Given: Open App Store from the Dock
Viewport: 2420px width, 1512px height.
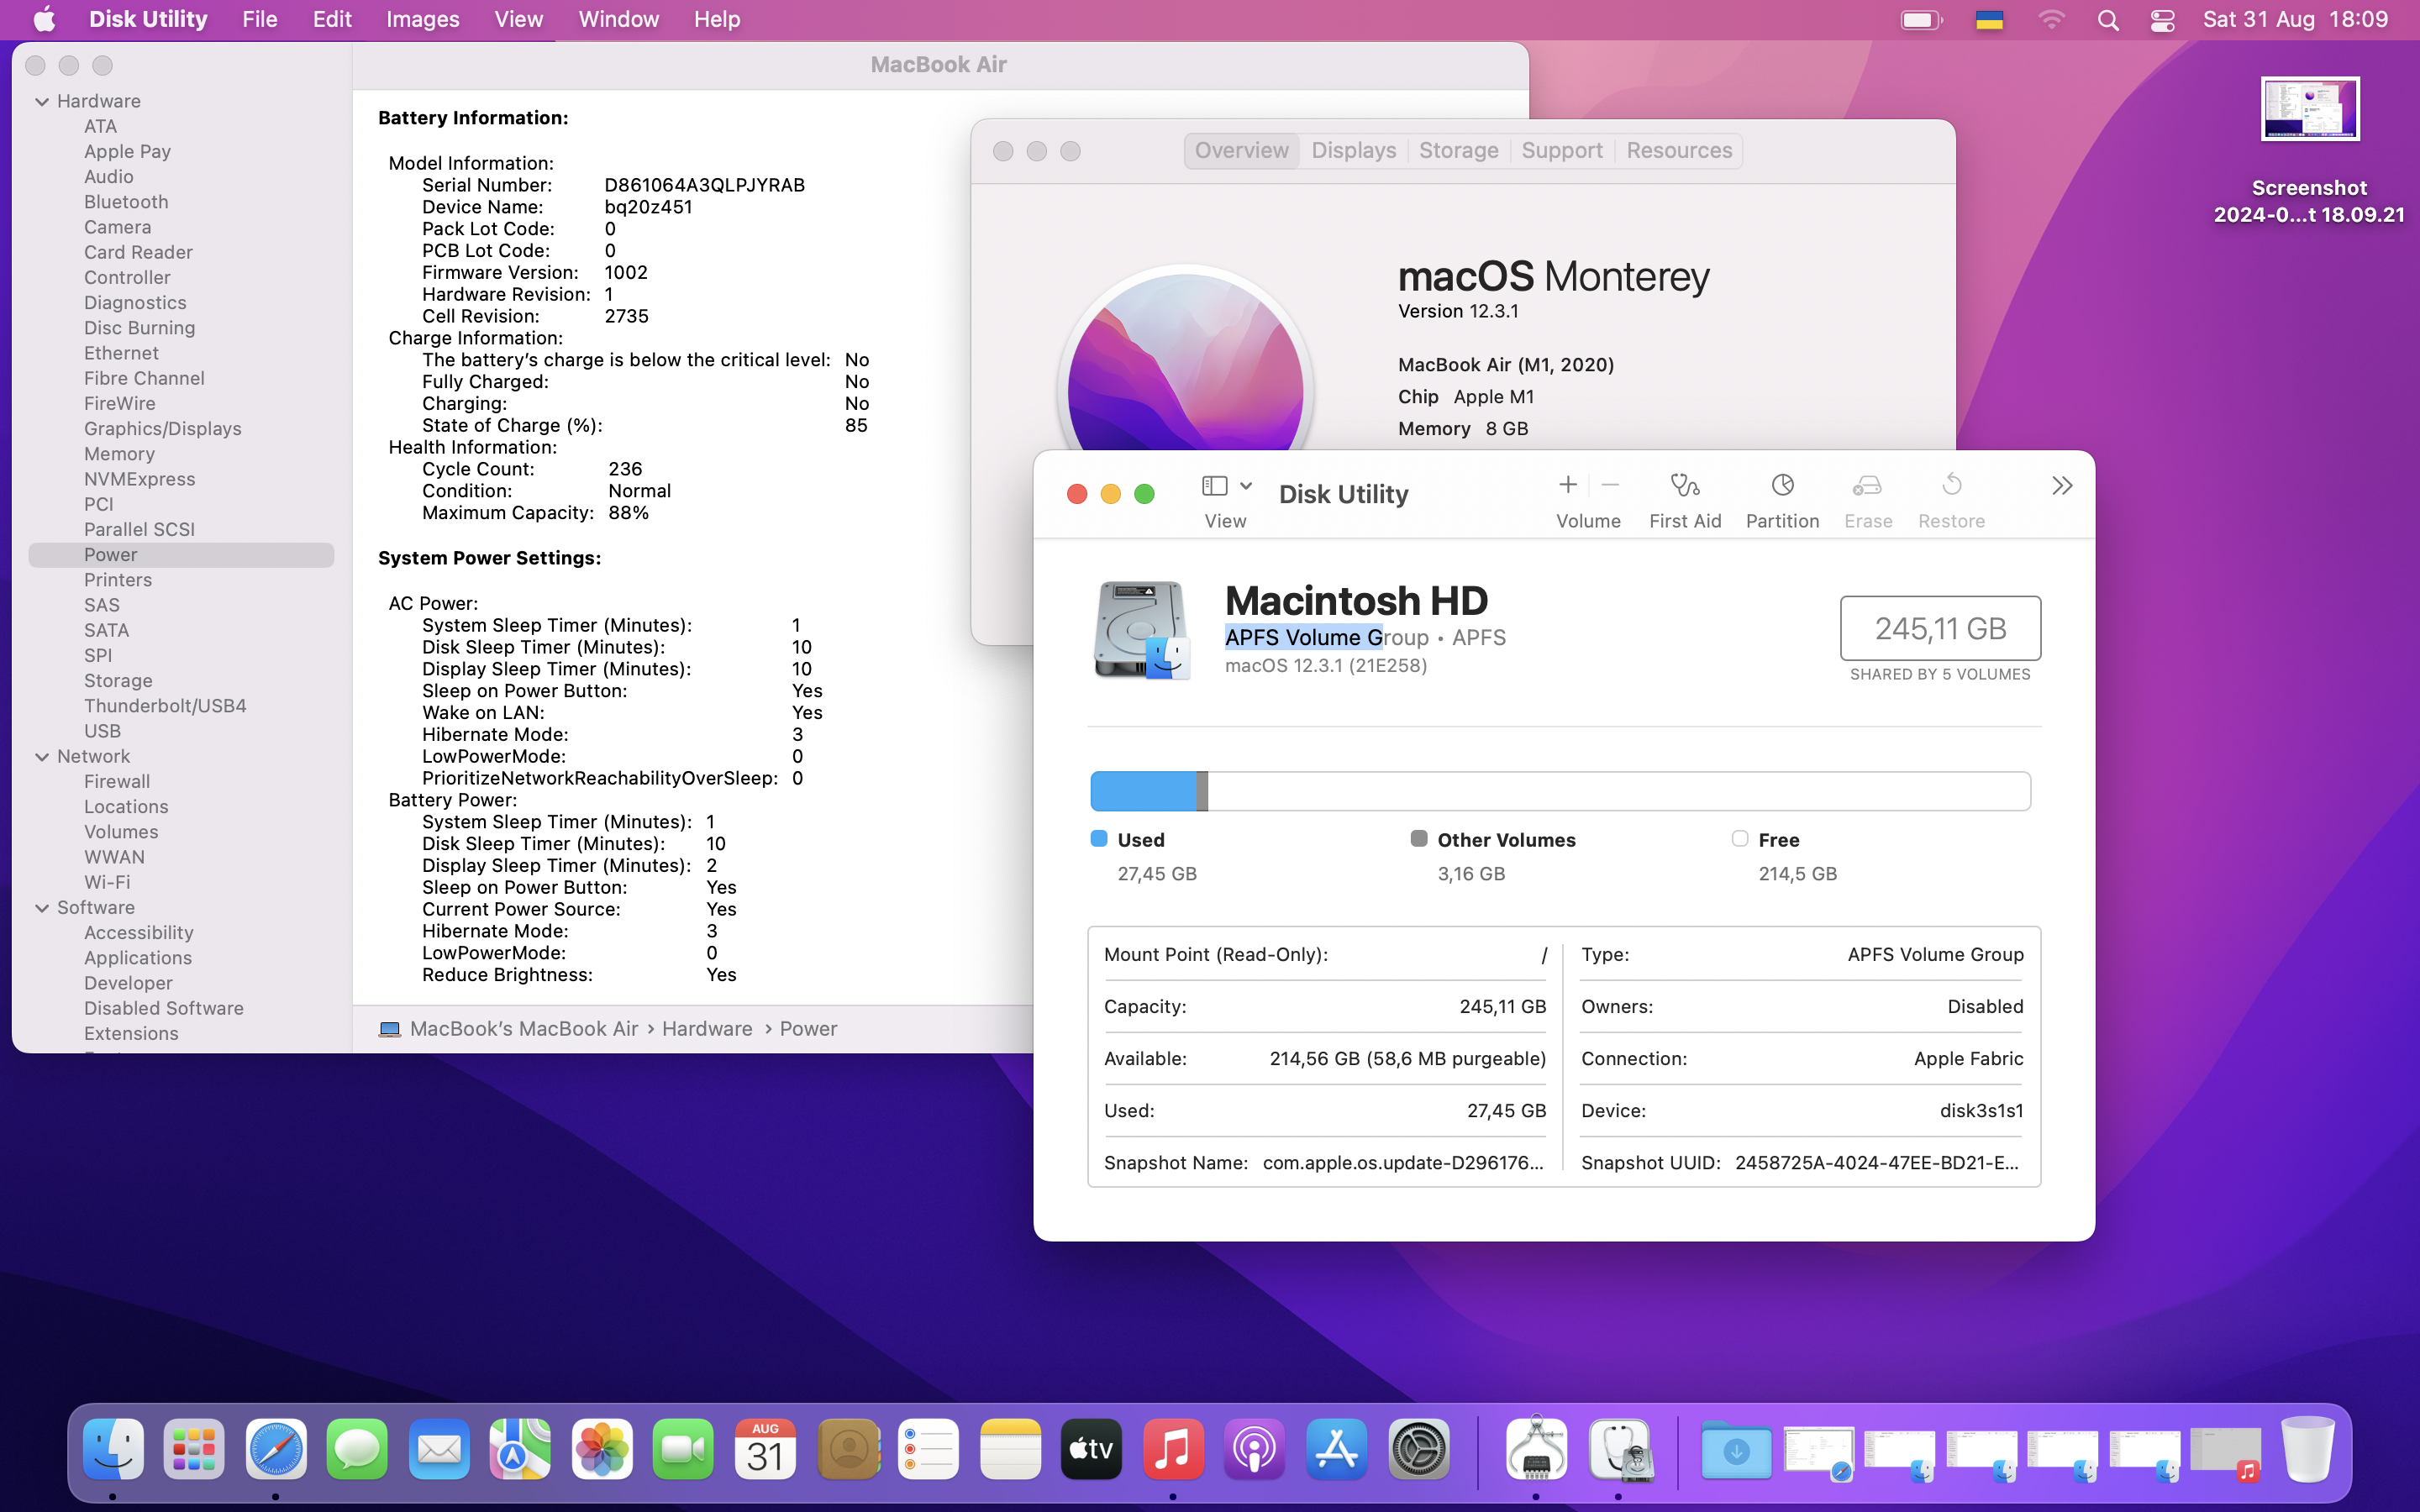Looking at the screenshot, I should [x=1336, y=1448].
